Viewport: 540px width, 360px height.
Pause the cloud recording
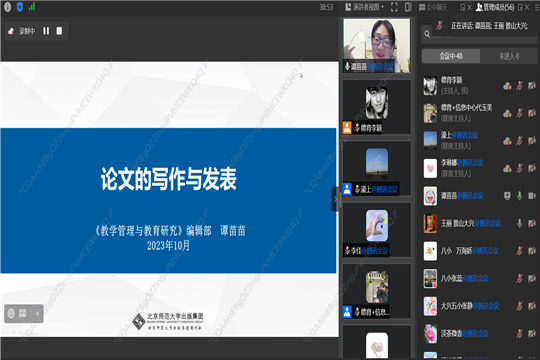(x=46, y=31)
